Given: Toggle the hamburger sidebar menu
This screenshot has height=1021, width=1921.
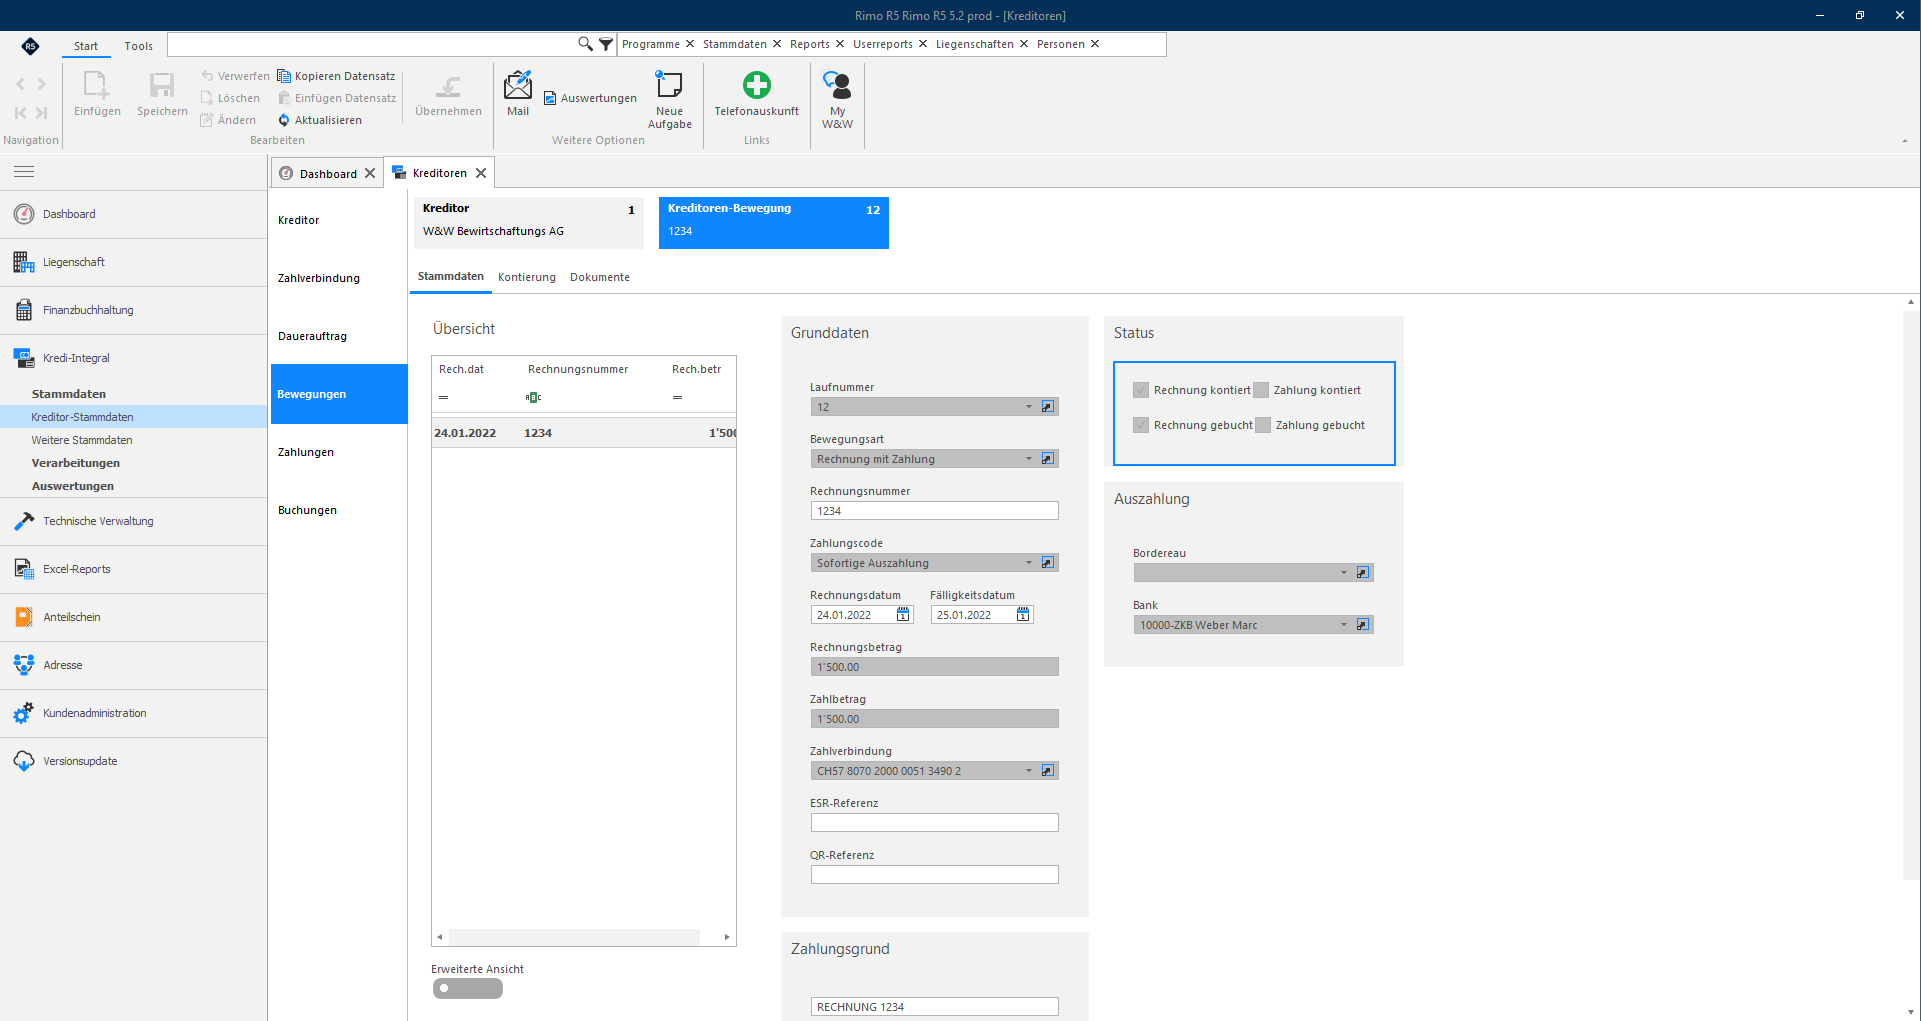Looking at the screenshot, I should click(x=24, y=172).
